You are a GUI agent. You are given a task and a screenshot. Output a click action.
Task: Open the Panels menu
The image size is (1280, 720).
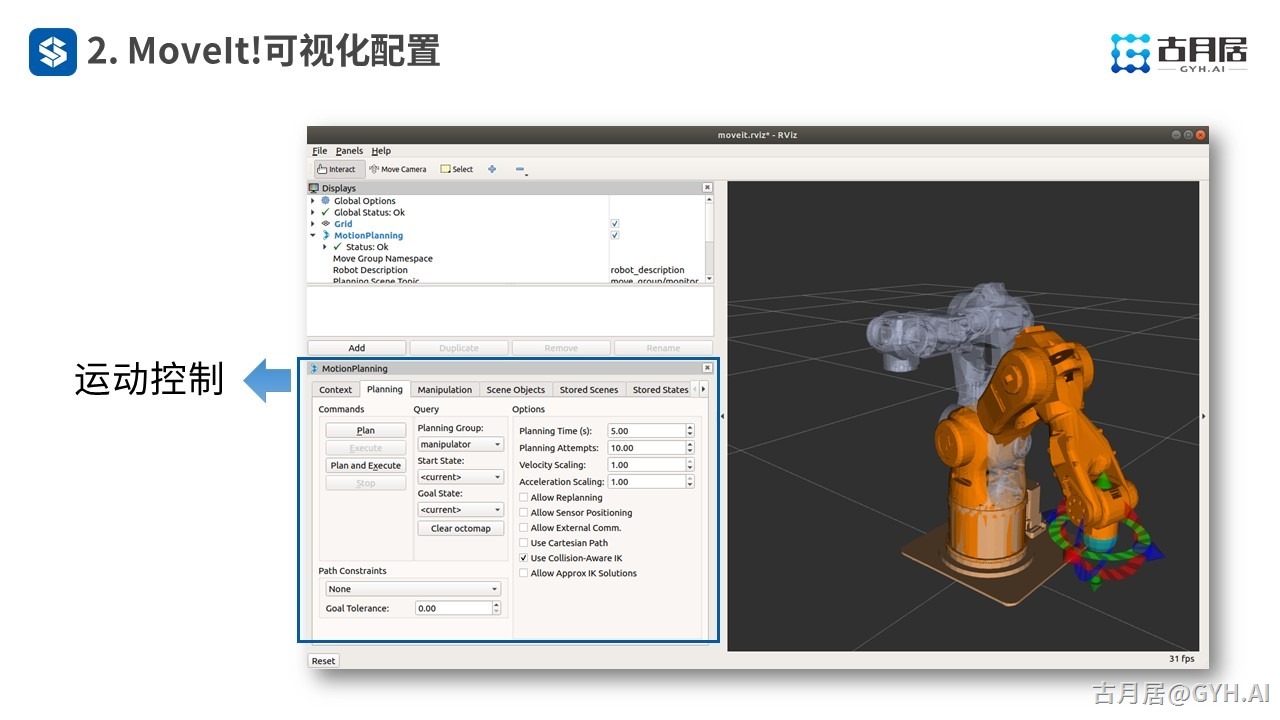click(x=349, y=151)
